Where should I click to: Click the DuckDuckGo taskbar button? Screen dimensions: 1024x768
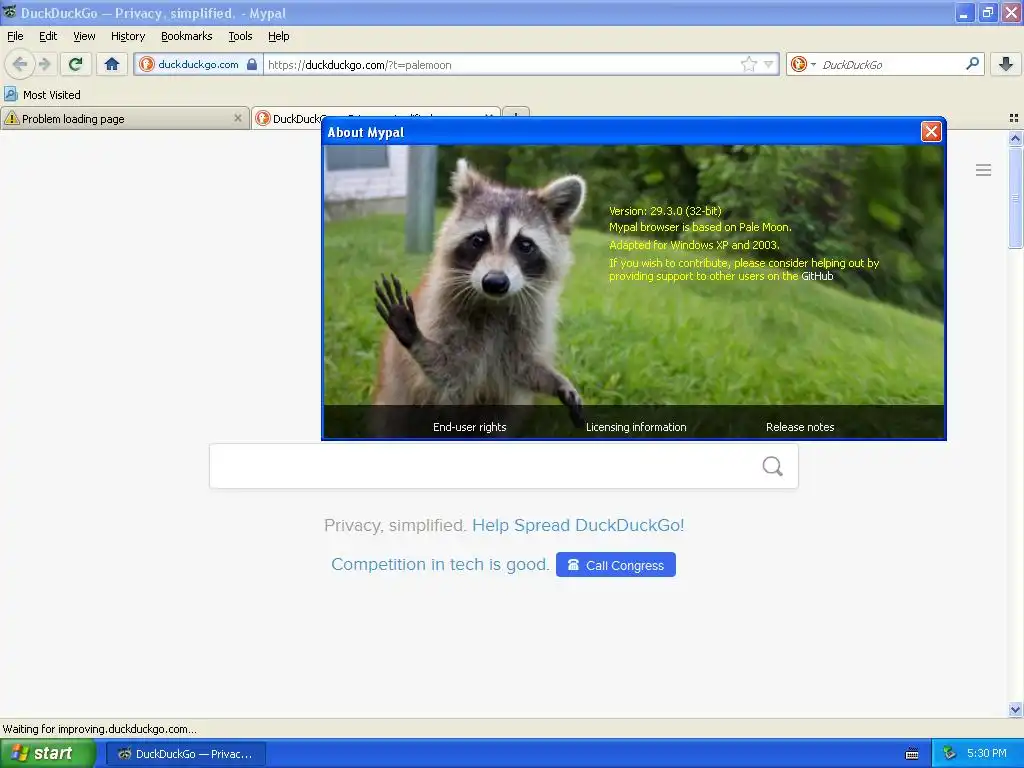[x=186, y=754]
